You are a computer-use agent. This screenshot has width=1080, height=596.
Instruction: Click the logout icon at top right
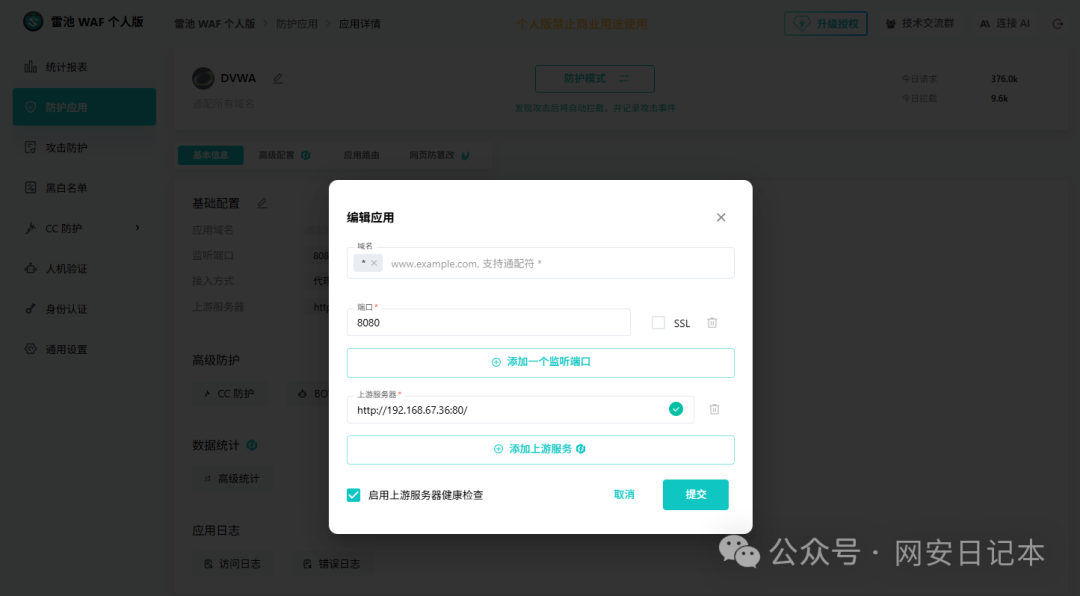[1057, 23]
